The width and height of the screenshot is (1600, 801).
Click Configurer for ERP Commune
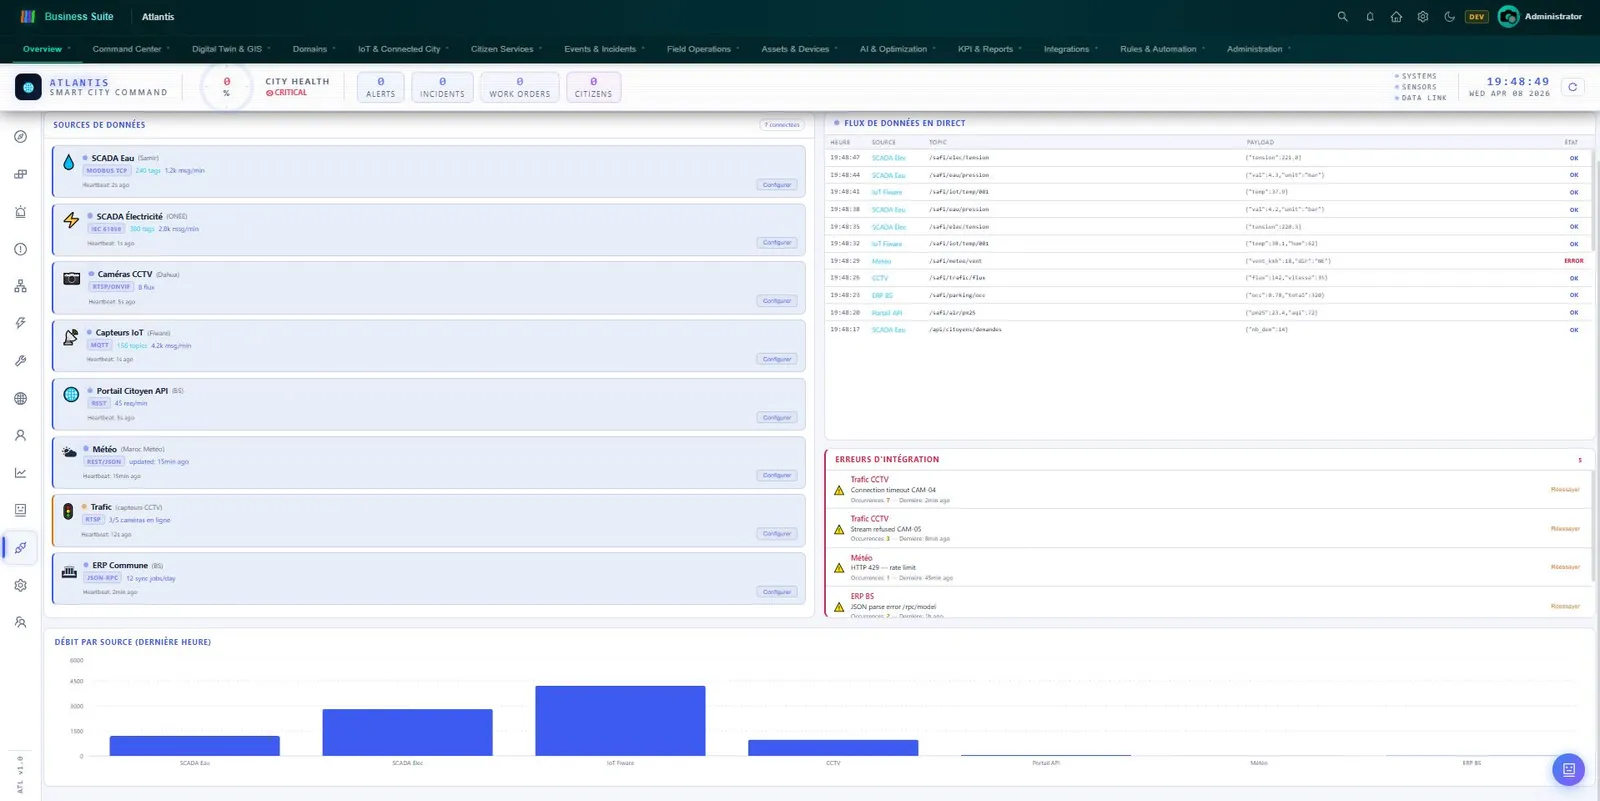point(777,592)
